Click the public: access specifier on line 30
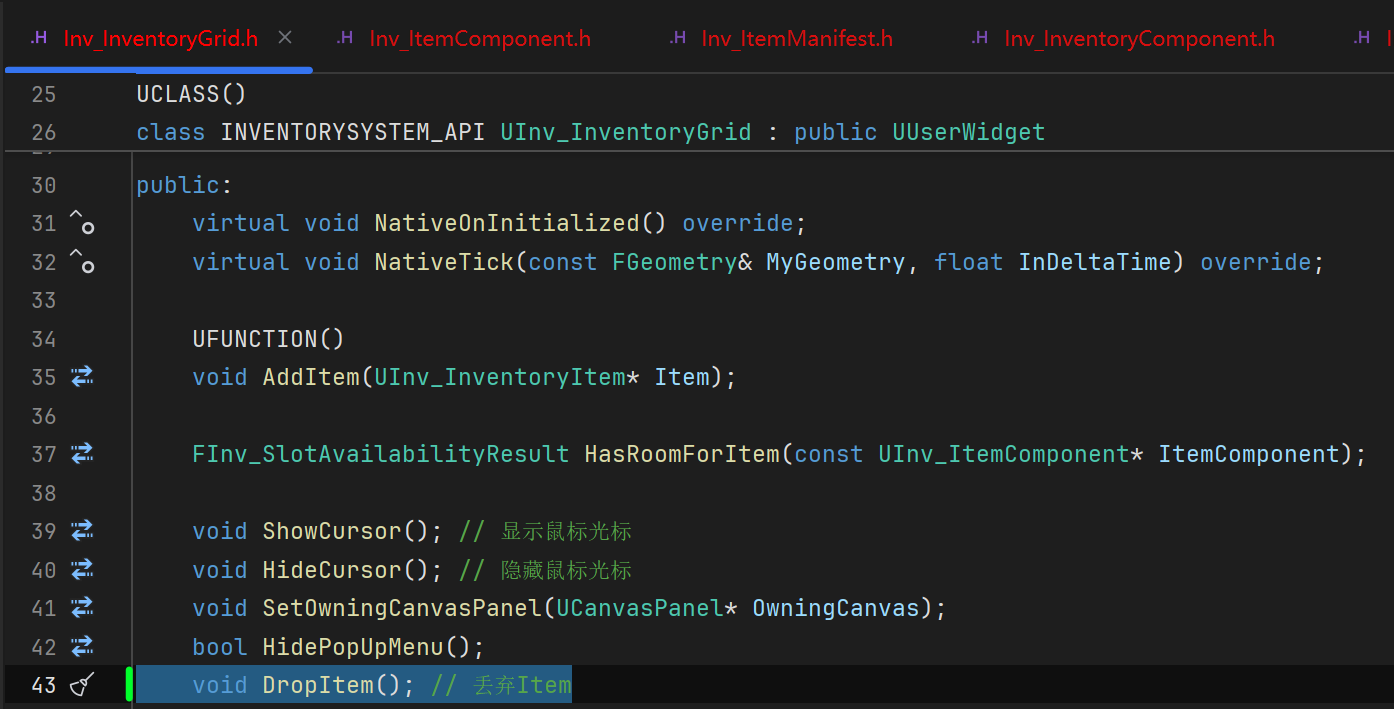This screenshot has width=1394, height=709. coord(185,184)
